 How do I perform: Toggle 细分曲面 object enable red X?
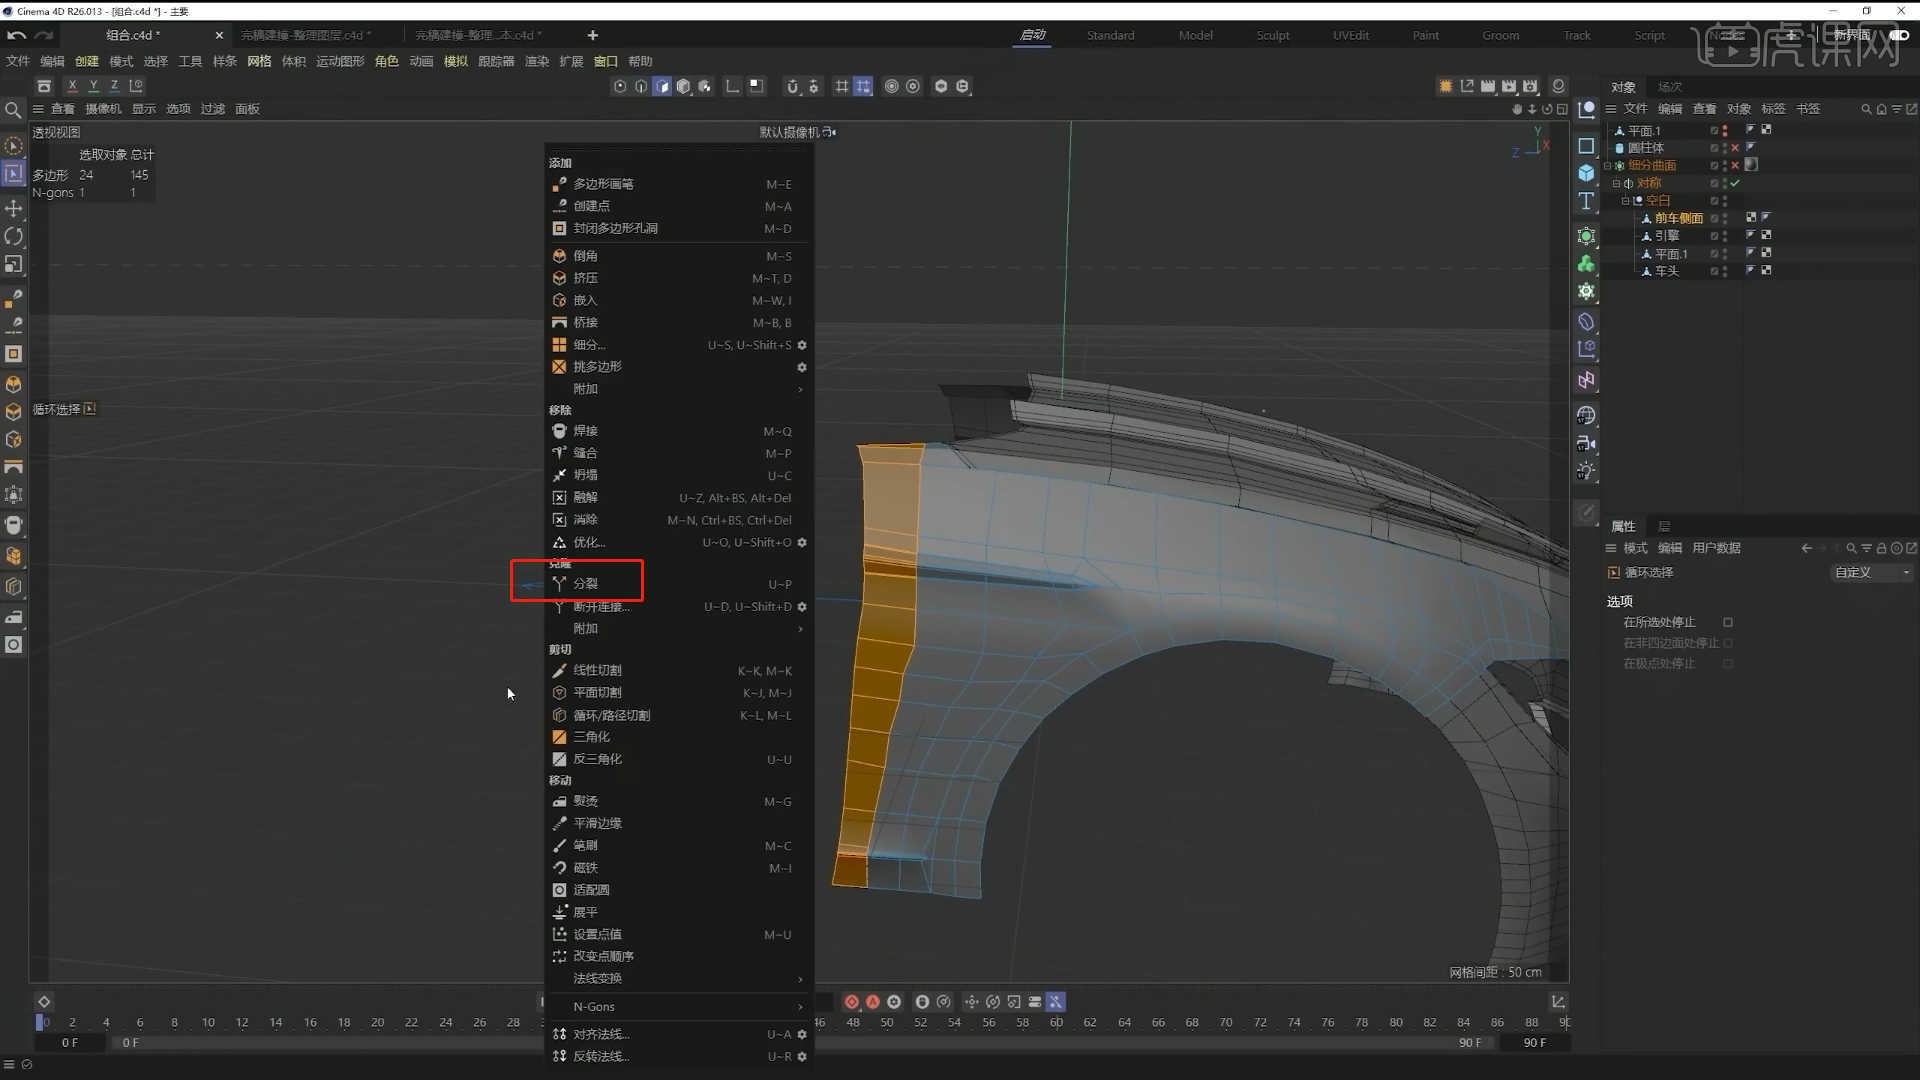[x=1735, y=166]
